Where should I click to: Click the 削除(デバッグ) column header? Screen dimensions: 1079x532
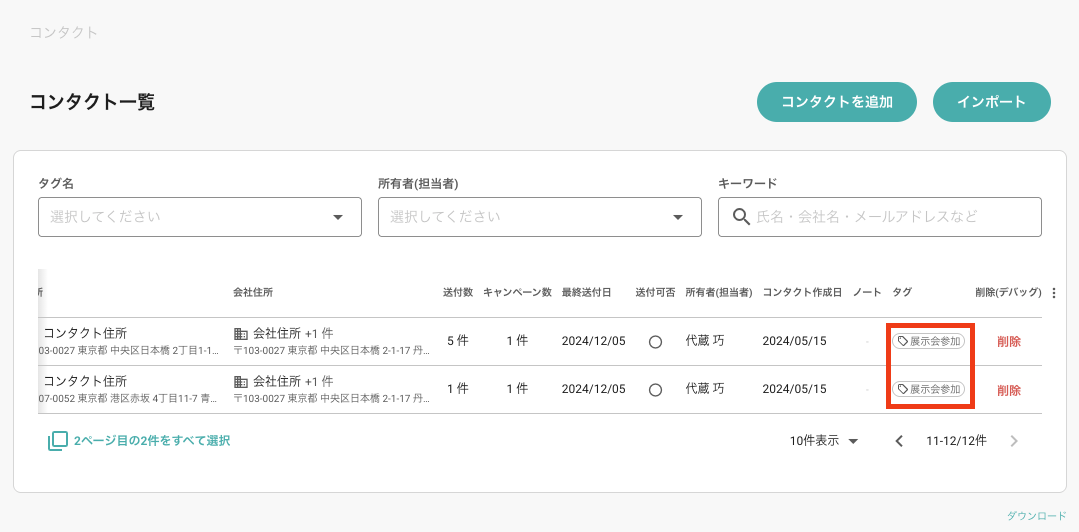[x=1008, y=292]
